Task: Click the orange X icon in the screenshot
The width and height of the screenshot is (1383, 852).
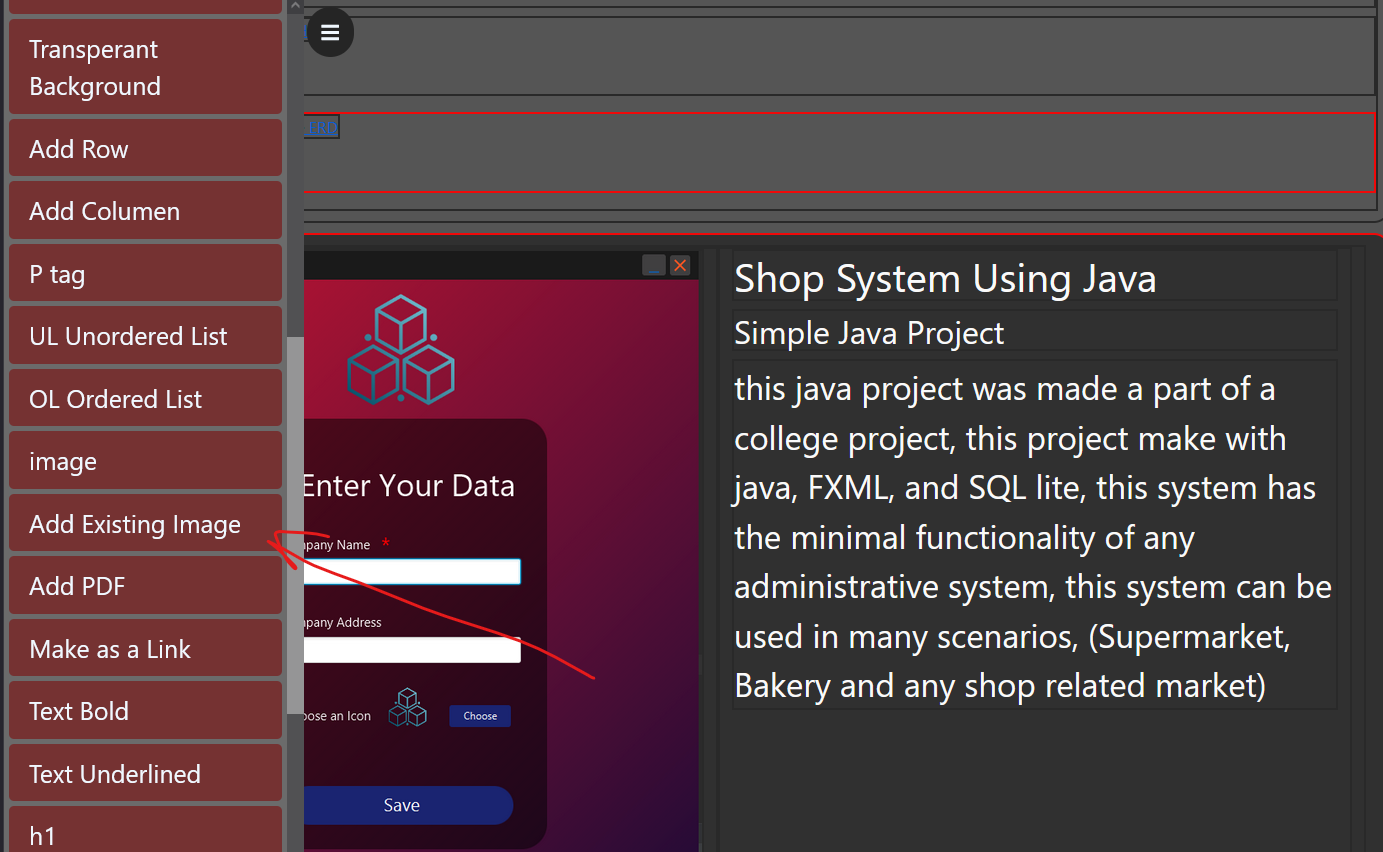Action: tap(680, 265)
